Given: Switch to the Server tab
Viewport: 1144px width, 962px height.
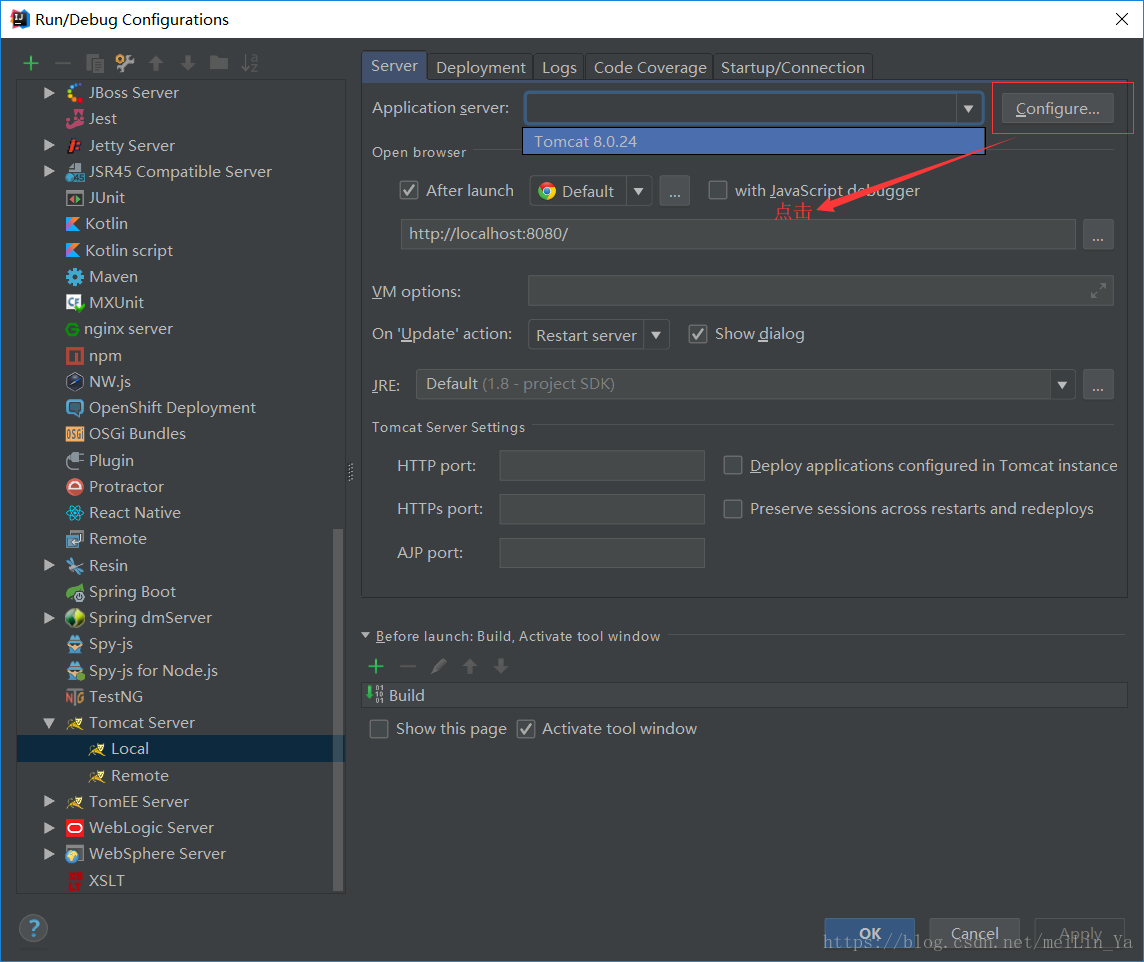Looking at the screenshot, I should [x=395, y=66].
